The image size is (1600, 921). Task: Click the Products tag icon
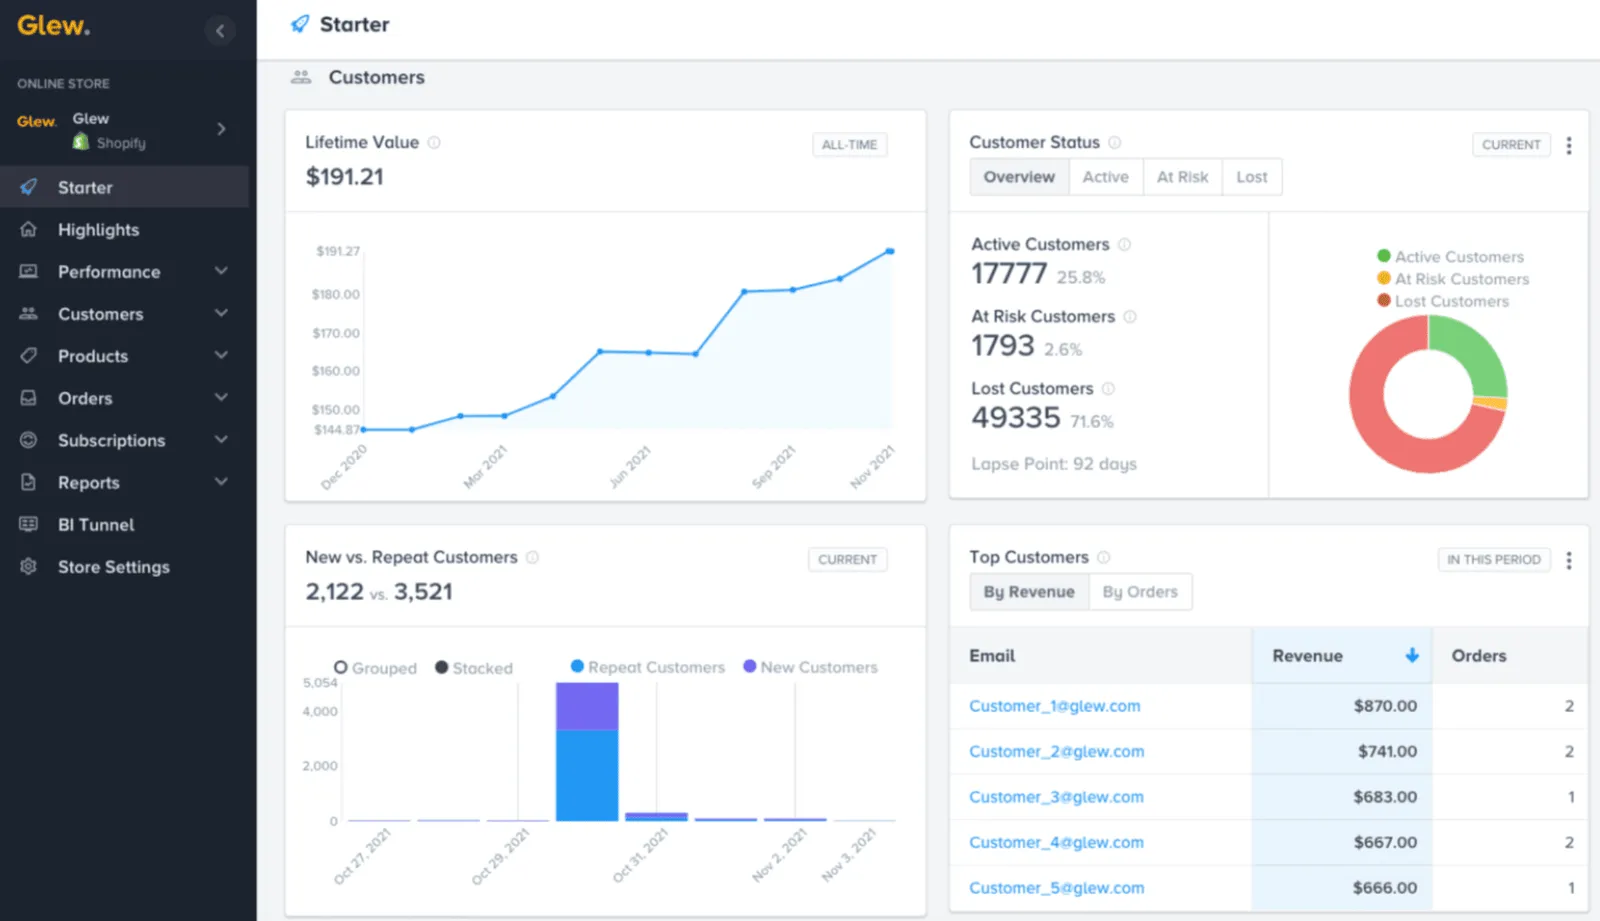29,355
